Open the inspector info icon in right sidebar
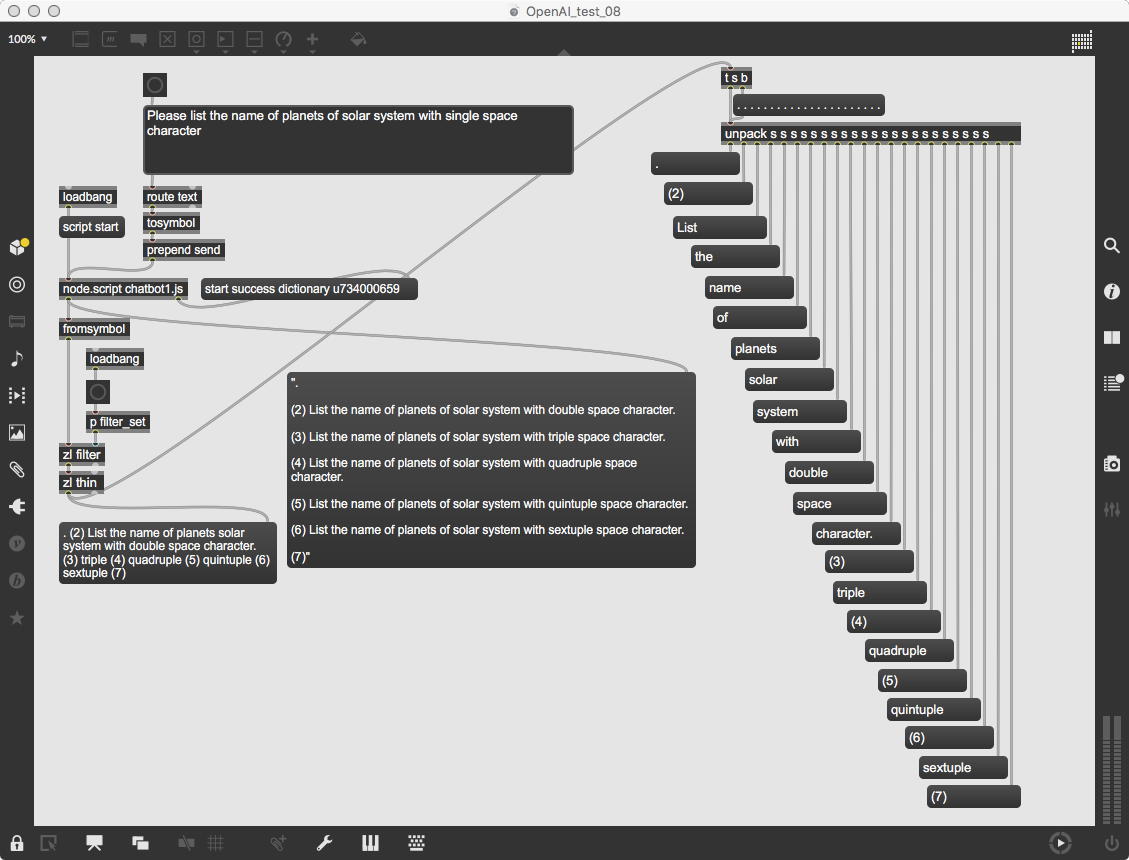This screenshot has height=860, width=1129. (1112, 291)
